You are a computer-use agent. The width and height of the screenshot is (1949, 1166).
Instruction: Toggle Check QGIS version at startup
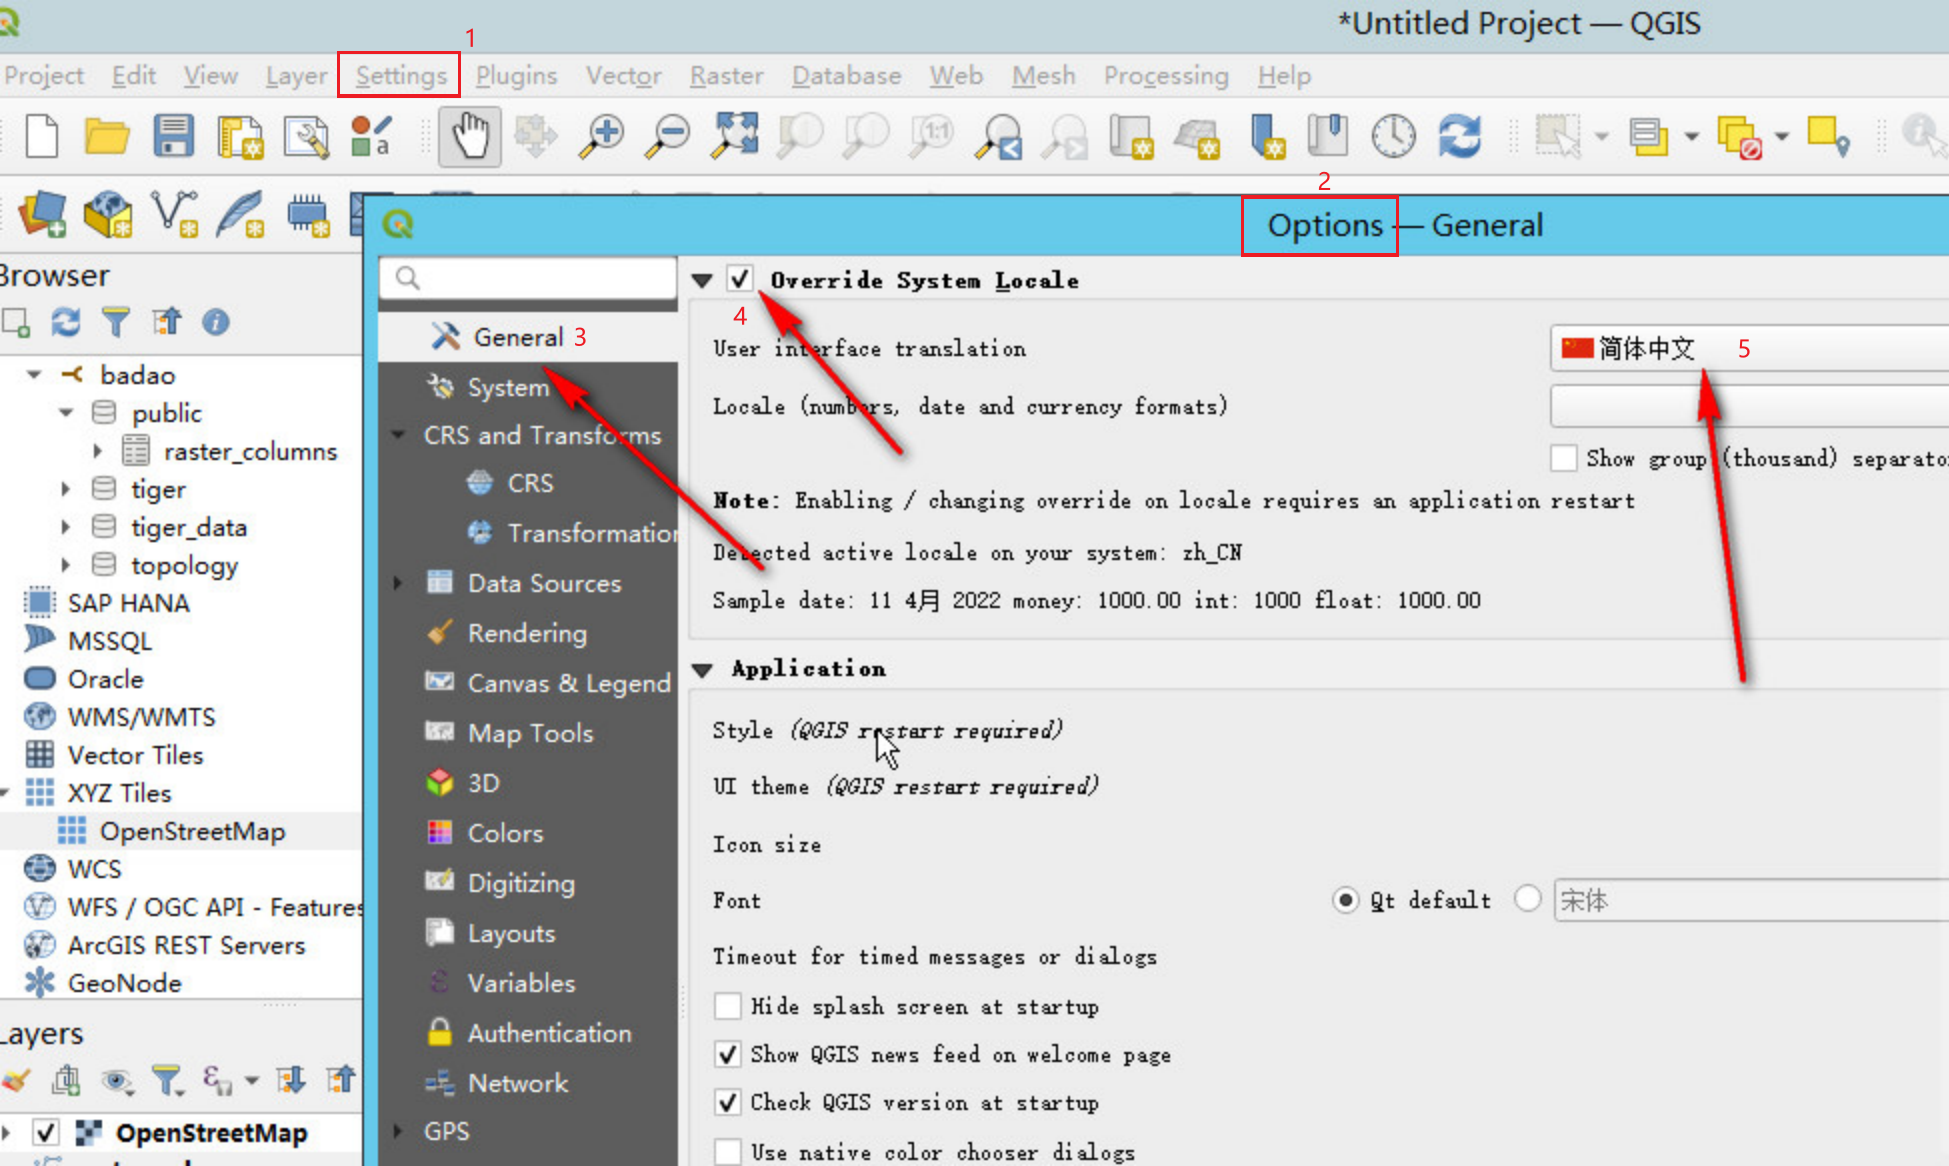tap(728, 1102)
